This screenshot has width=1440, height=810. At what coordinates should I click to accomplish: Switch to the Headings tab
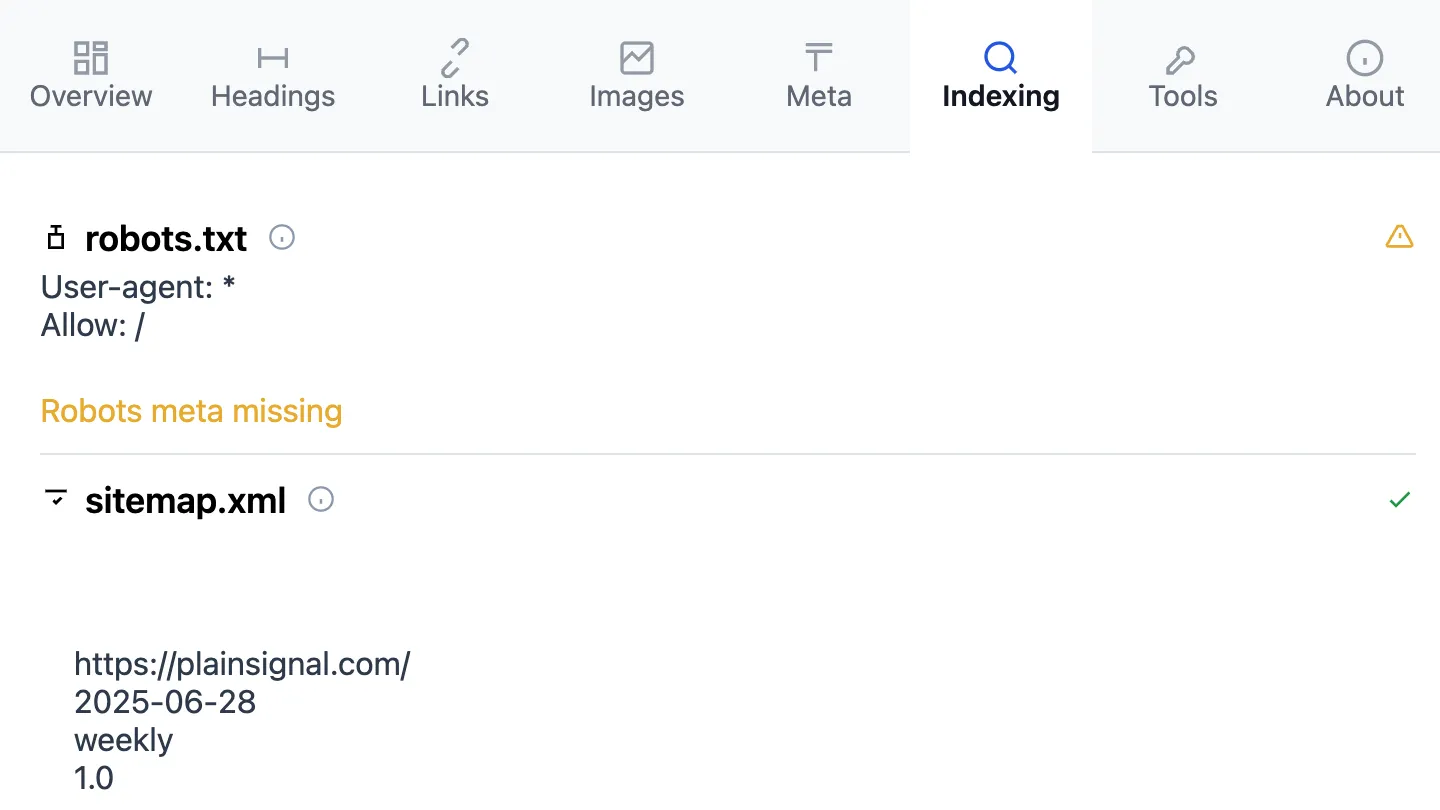point(273,76)
